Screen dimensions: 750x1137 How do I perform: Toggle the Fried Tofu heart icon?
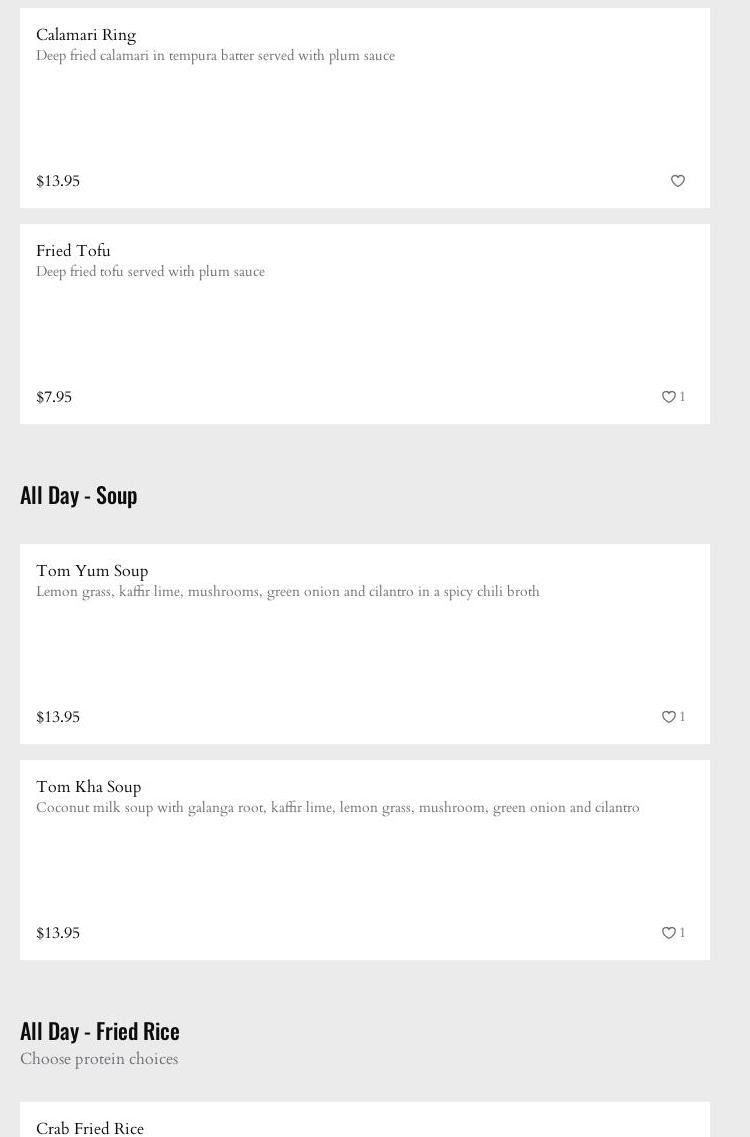click(x=669, y=397)
